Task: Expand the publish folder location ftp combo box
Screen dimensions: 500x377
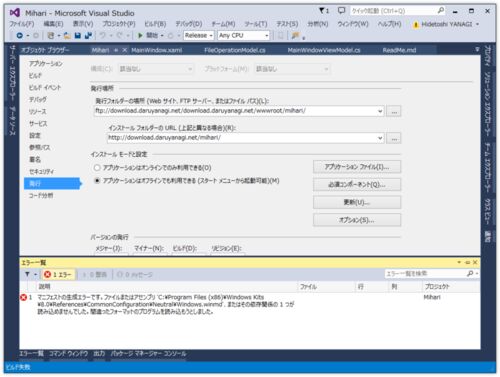Action: point(380,111)
